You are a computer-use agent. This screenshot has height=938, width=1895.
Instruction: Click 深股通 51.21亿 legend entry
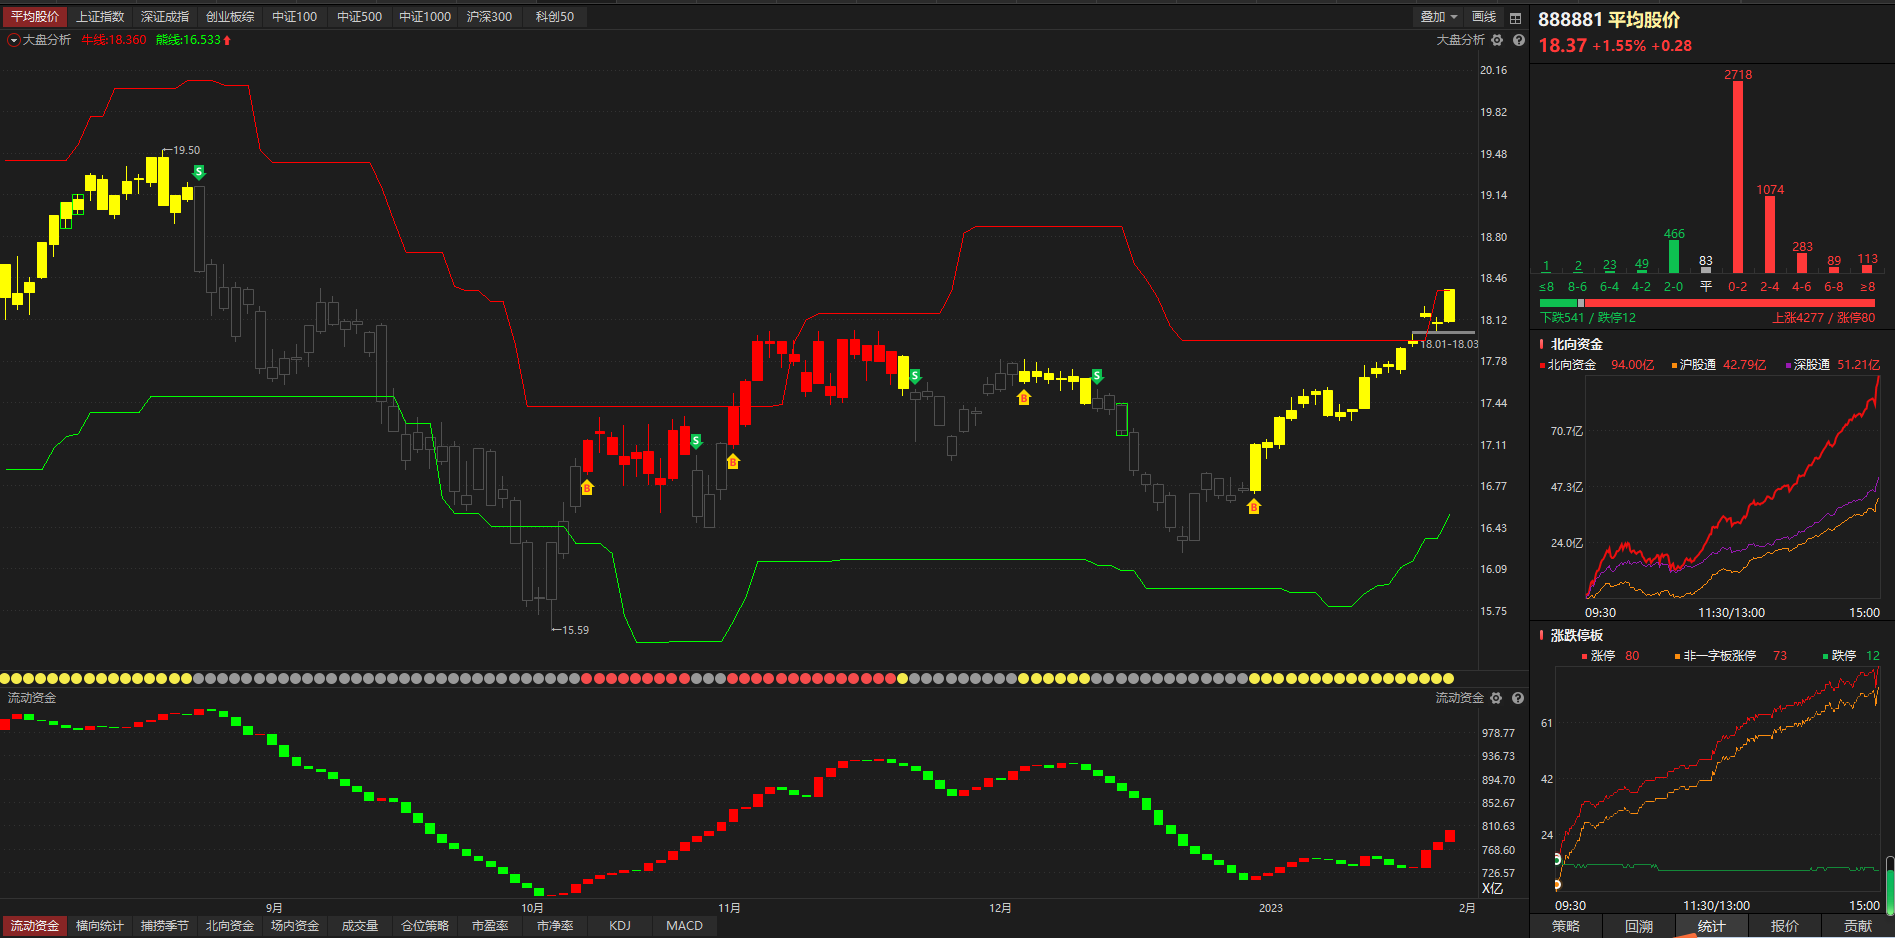[1833, 365]
